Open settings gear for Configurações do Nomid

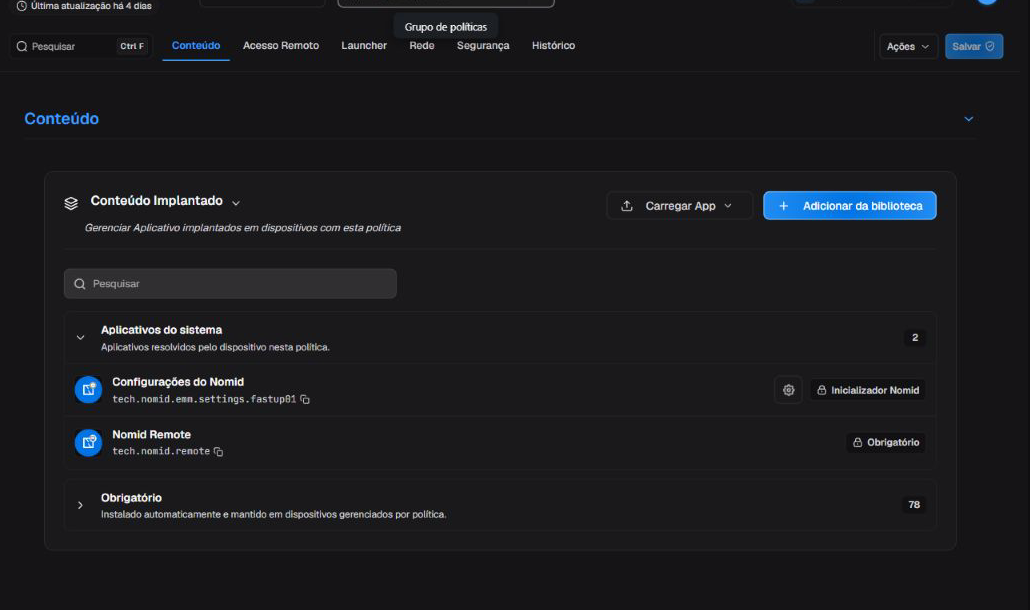click(x=788, y=390)
